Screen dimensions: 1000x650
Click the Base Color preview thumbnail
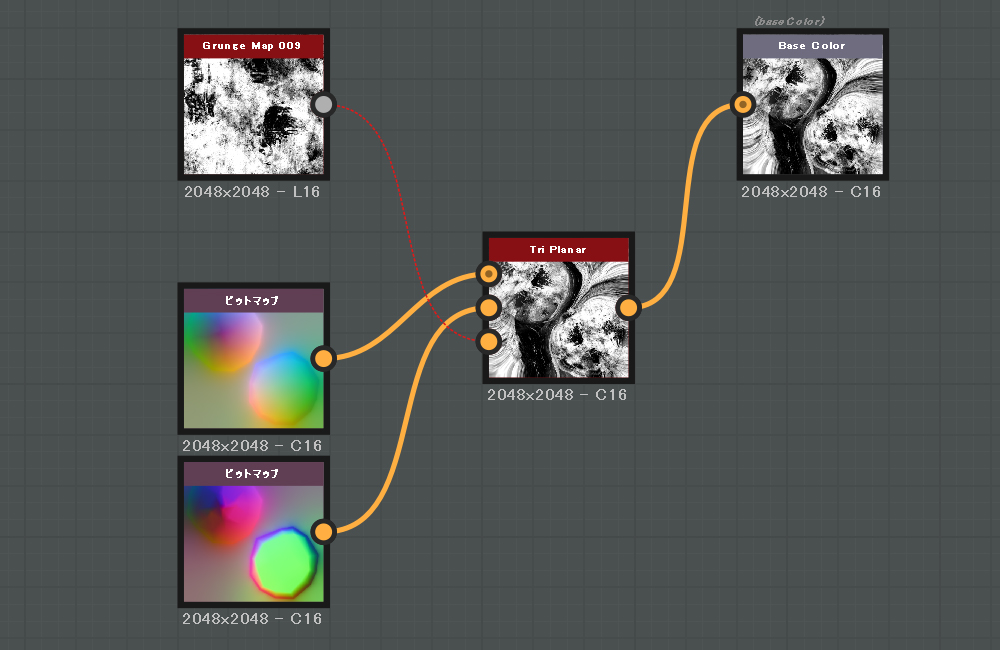click(812, 116)
